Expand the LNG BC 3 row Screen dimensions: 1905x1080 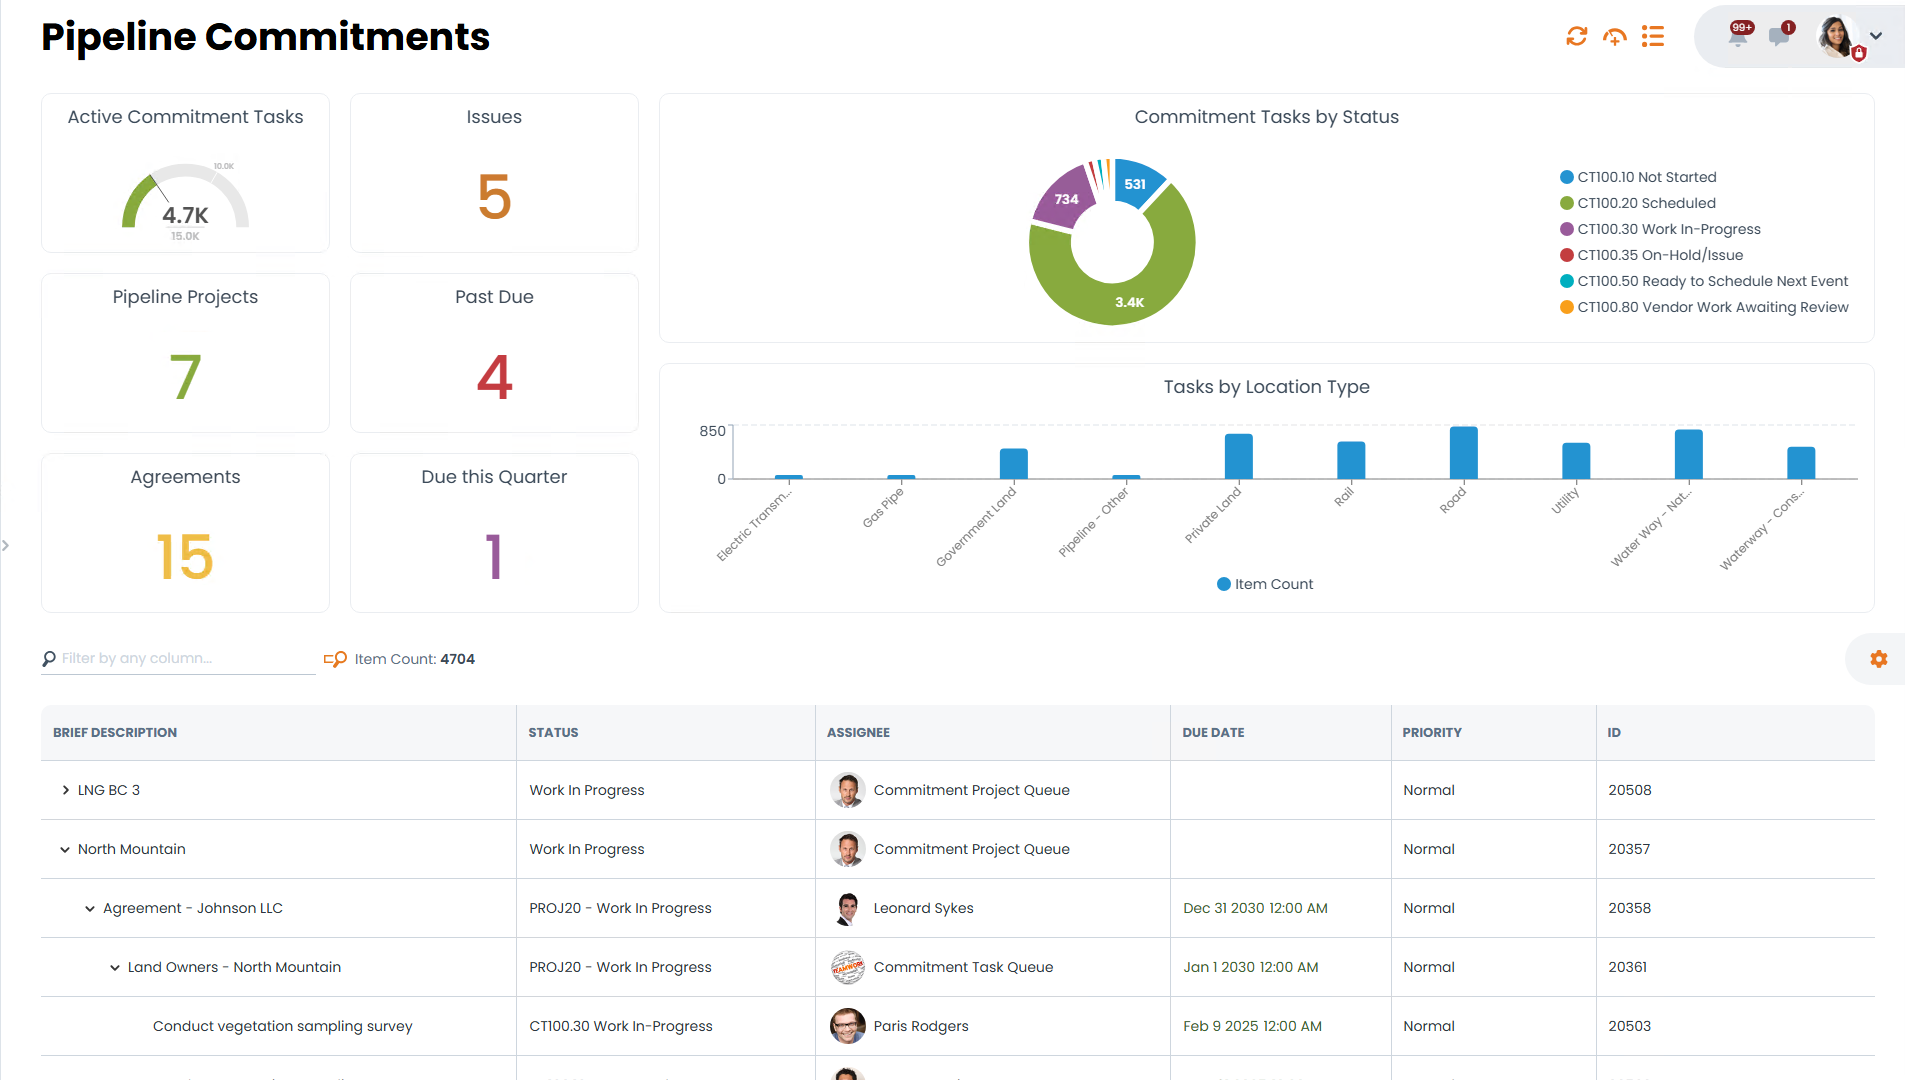[x=65, y=790]
